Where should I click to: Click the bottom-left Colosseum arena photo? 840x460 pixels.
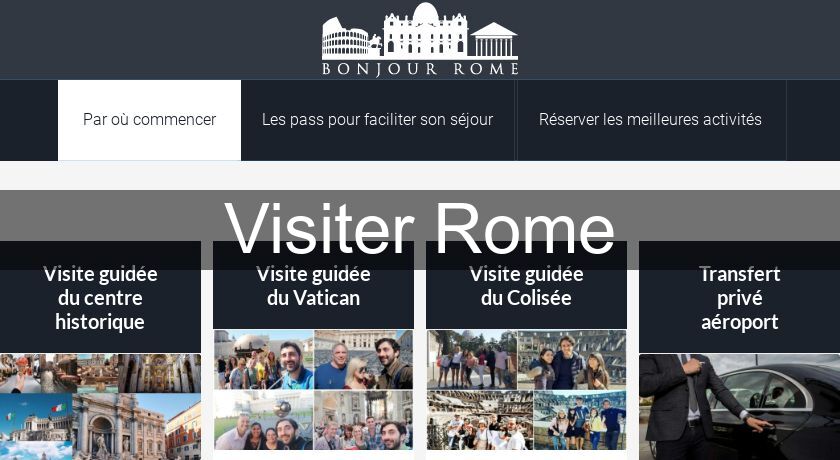(x=480, y=420)
